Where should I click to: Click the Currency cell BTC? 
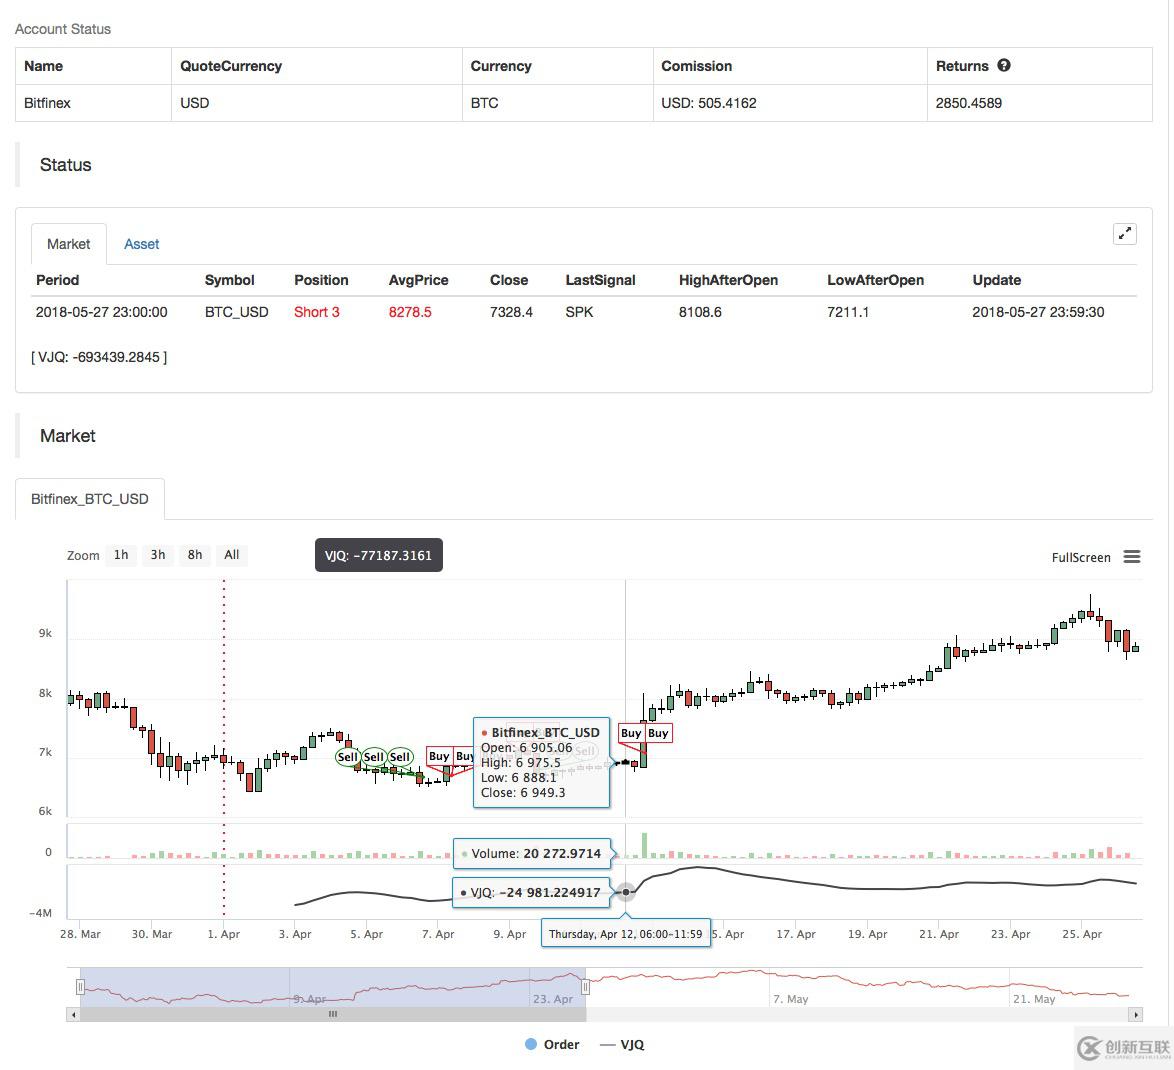(x=484, y=103)
